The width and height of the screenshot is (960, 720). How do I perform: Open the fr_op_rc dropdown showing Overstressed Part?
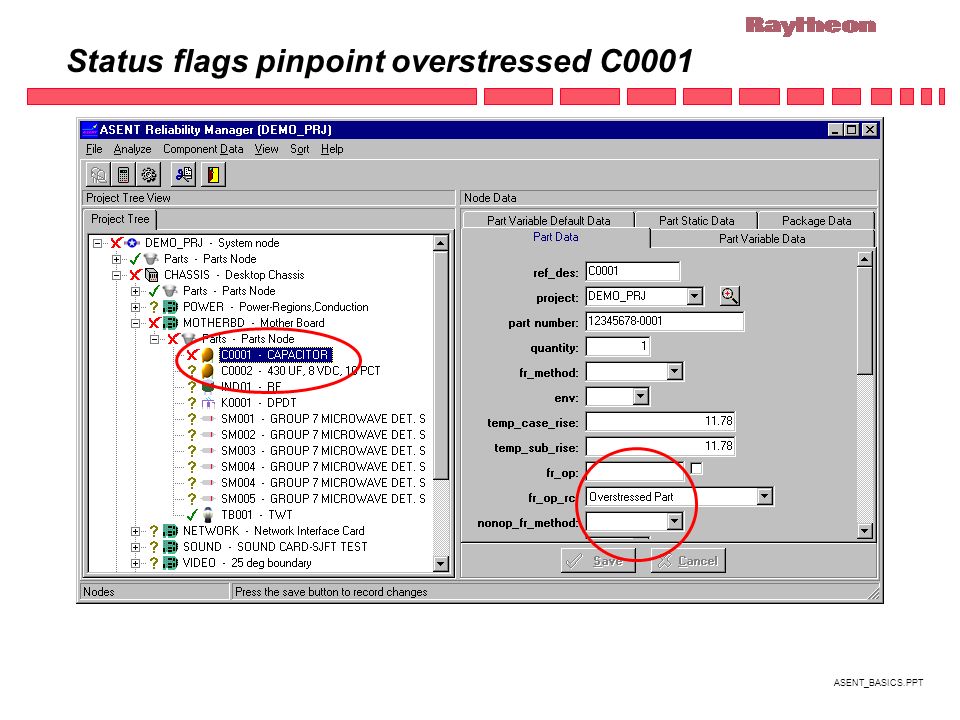click(764, 497)
